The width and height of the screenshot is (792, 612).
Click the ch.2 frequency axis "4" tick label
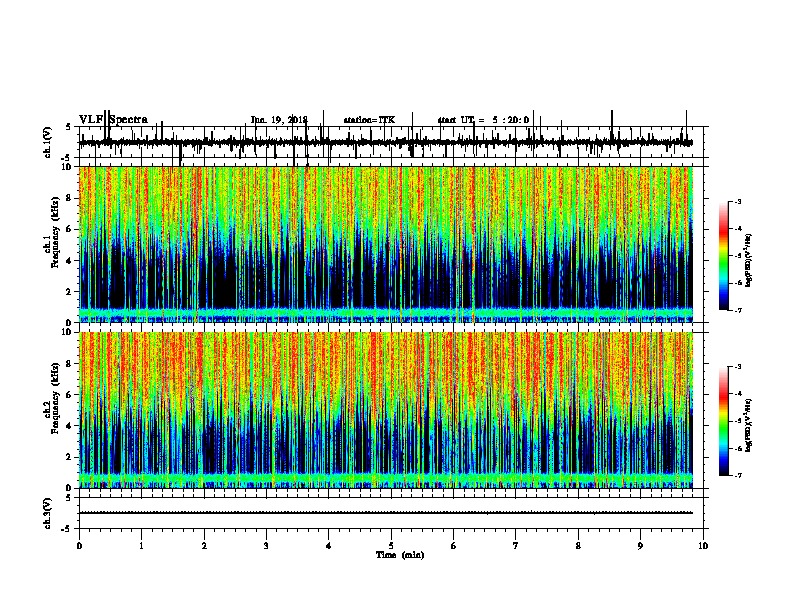(70, 426)
